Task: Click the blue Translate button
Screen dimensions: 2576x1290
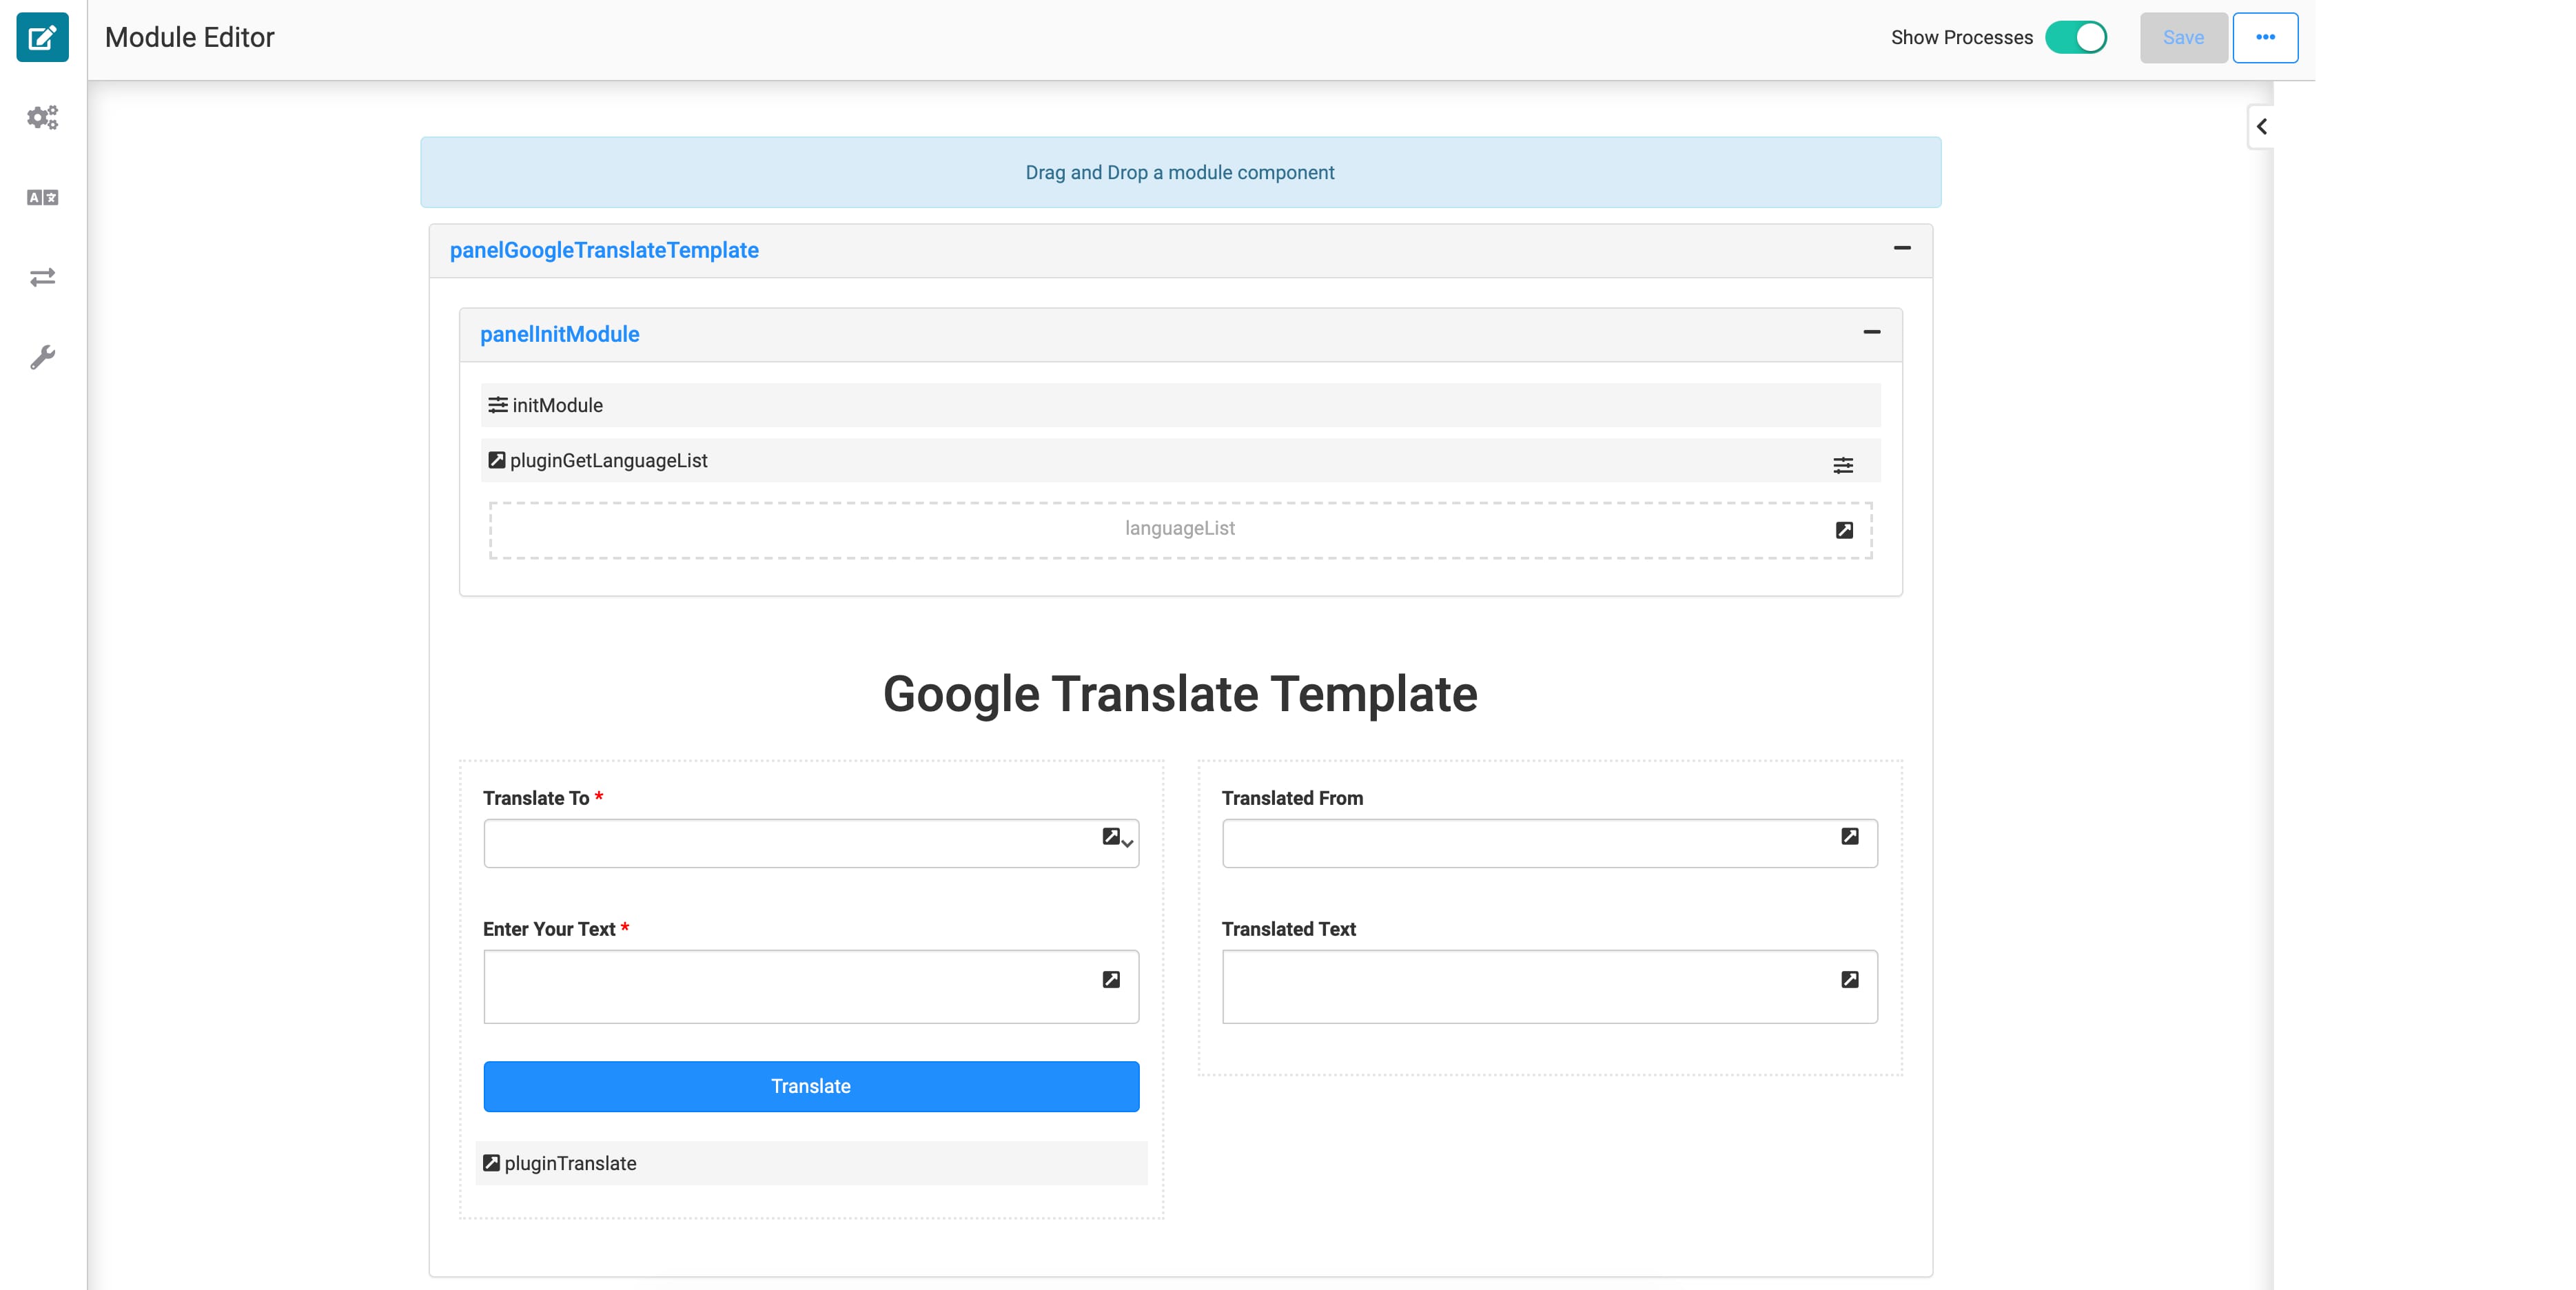Action: coord(811,1086)
